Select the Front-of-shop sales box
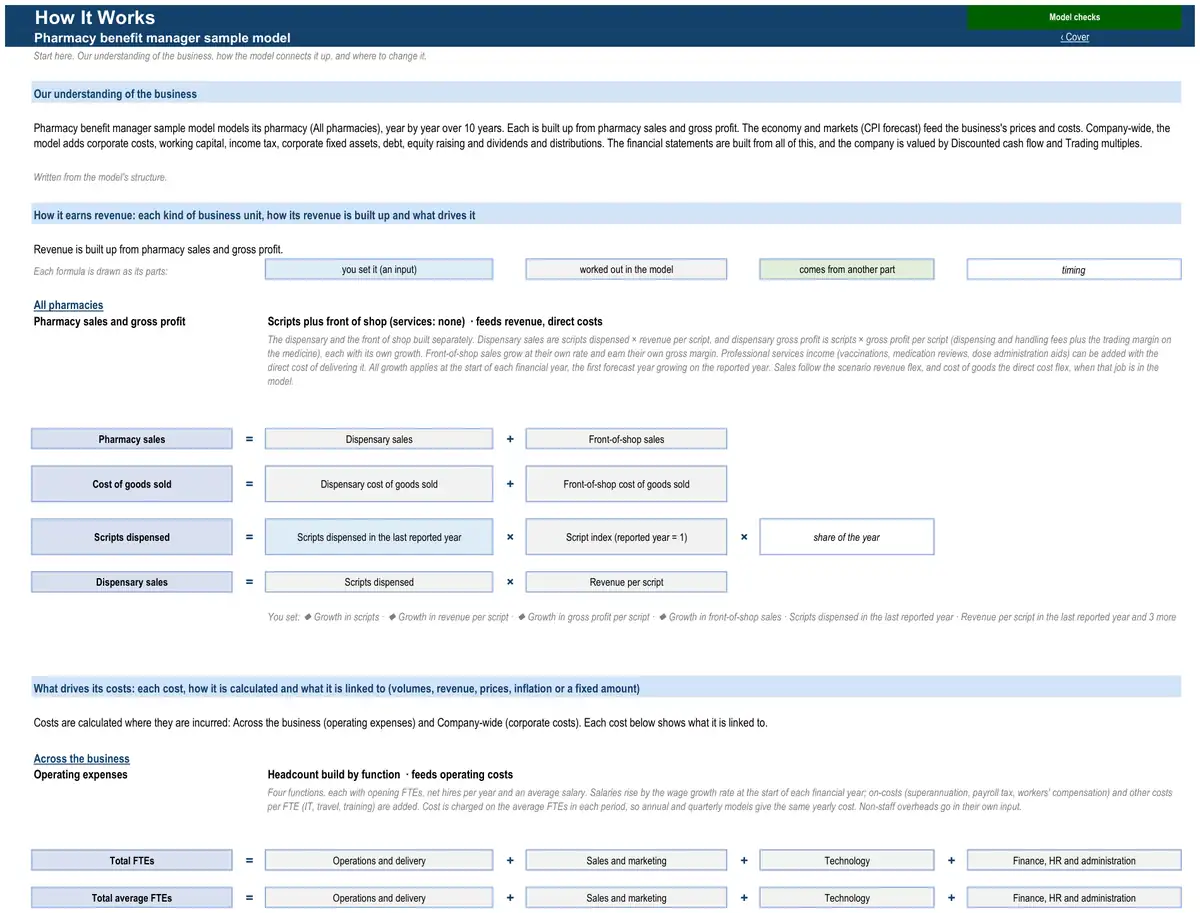This screenshot has width=1200, height=913. coord(626,439)
